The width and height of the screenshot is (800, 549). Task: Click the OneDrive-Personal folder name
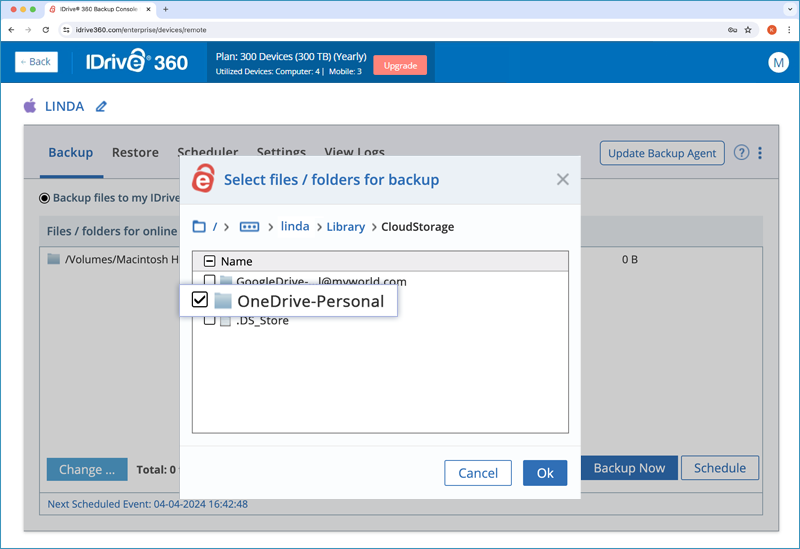pyautogui.click(x=311, y=301)
